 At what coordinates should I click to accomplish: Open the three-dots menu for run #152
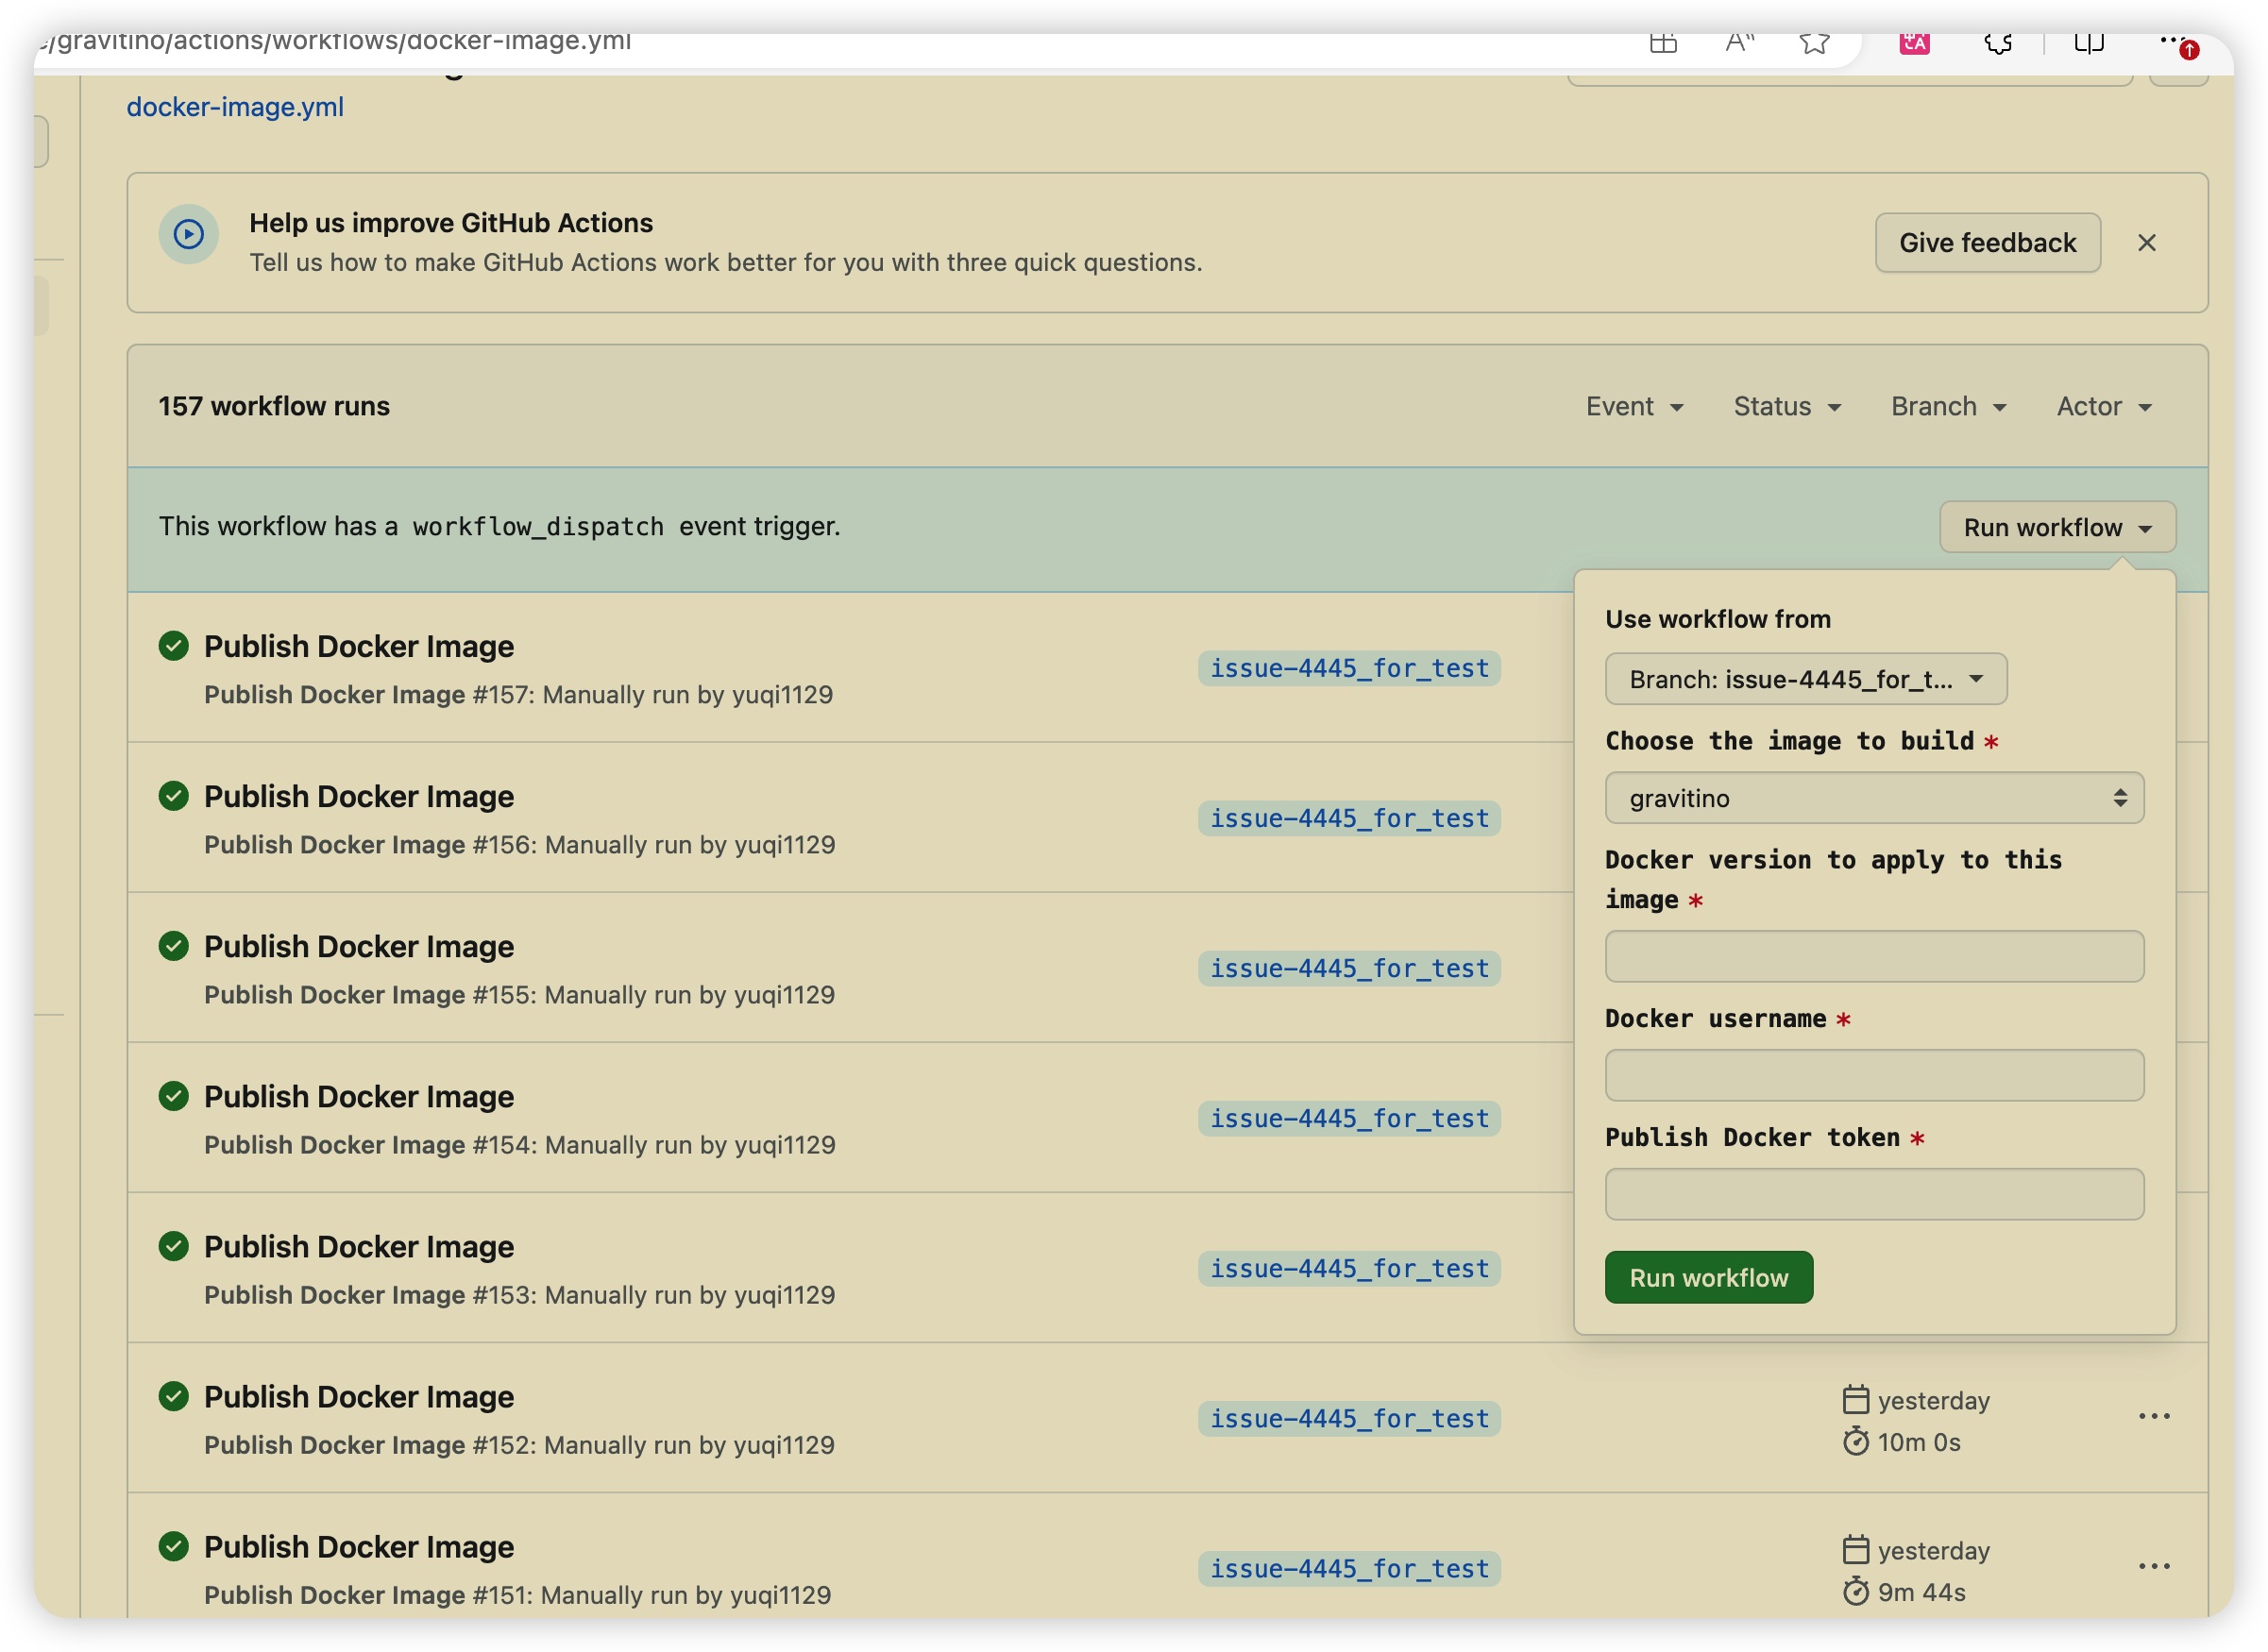[2153, 1416]
